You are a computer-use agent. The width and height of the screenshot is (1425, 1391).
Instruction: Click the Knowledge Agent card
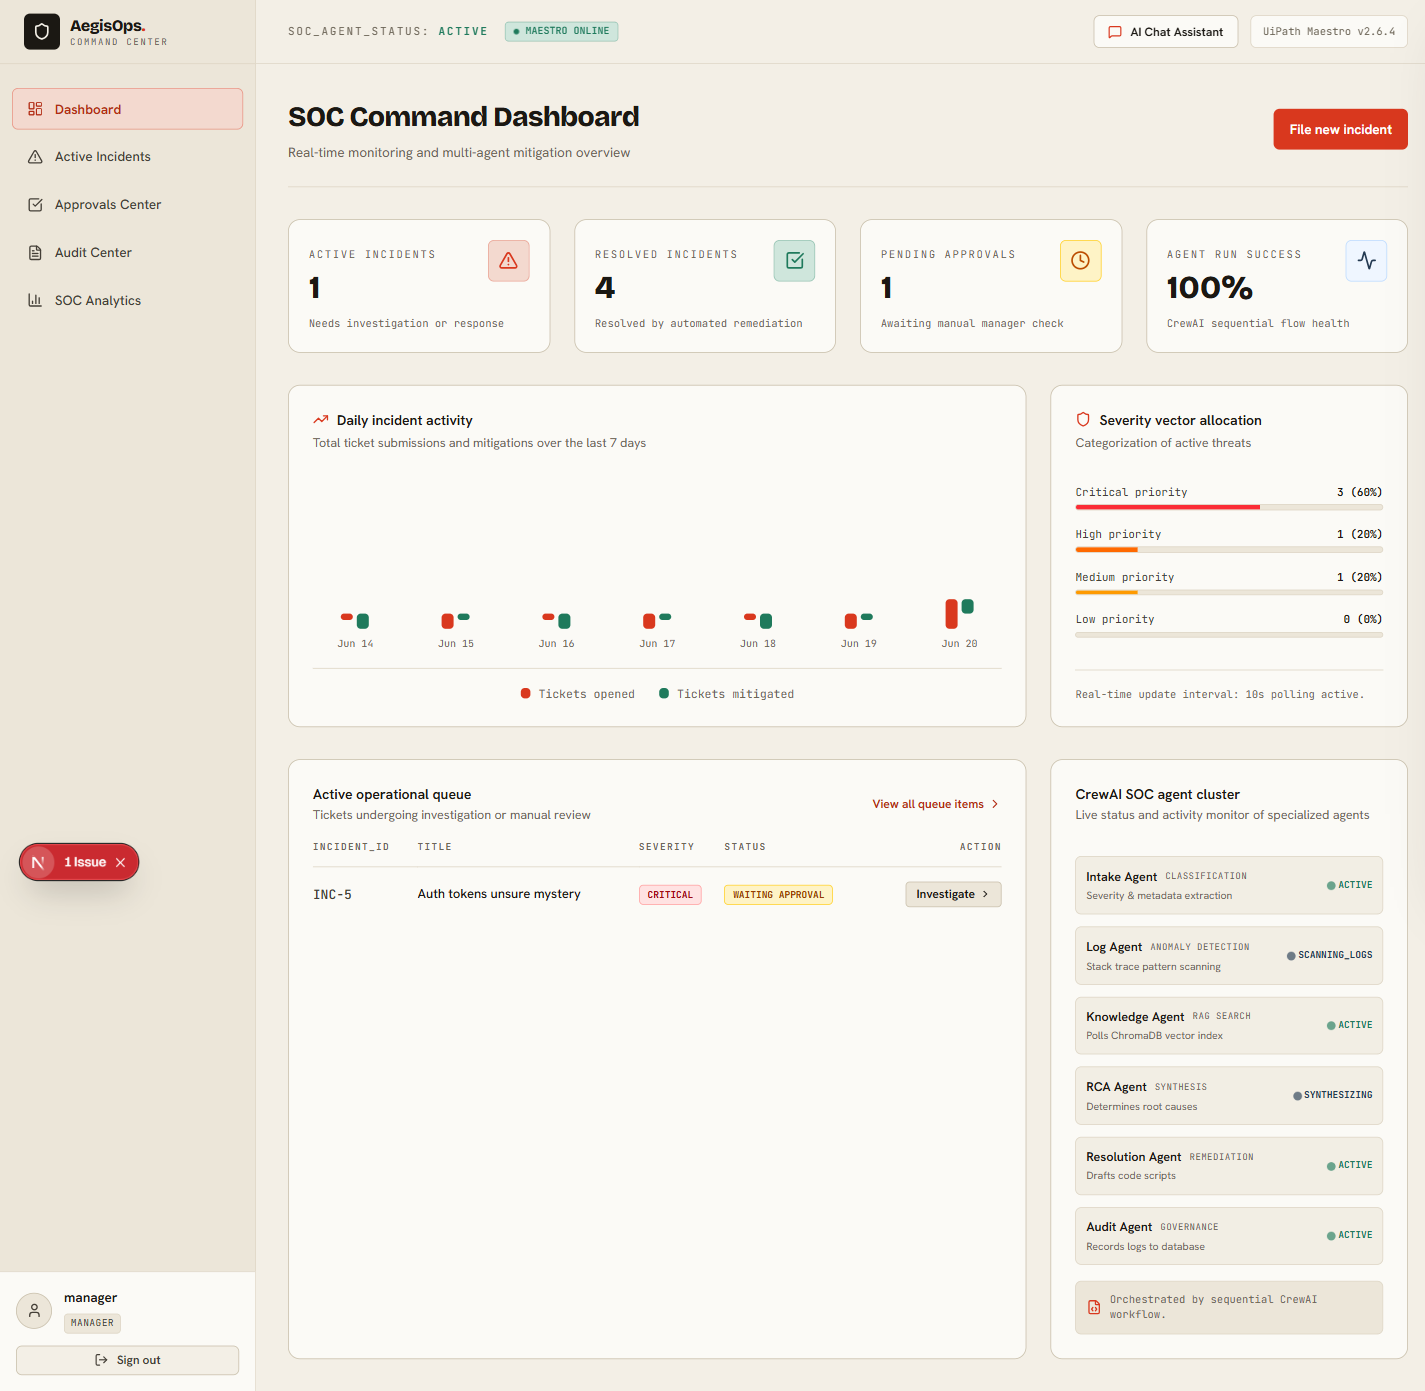point(1229,1025)
